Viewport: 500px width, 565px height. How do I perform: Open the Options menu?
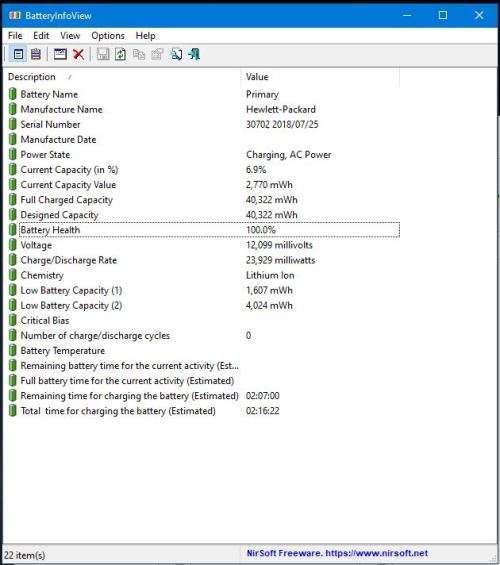(x=108, y=36)
